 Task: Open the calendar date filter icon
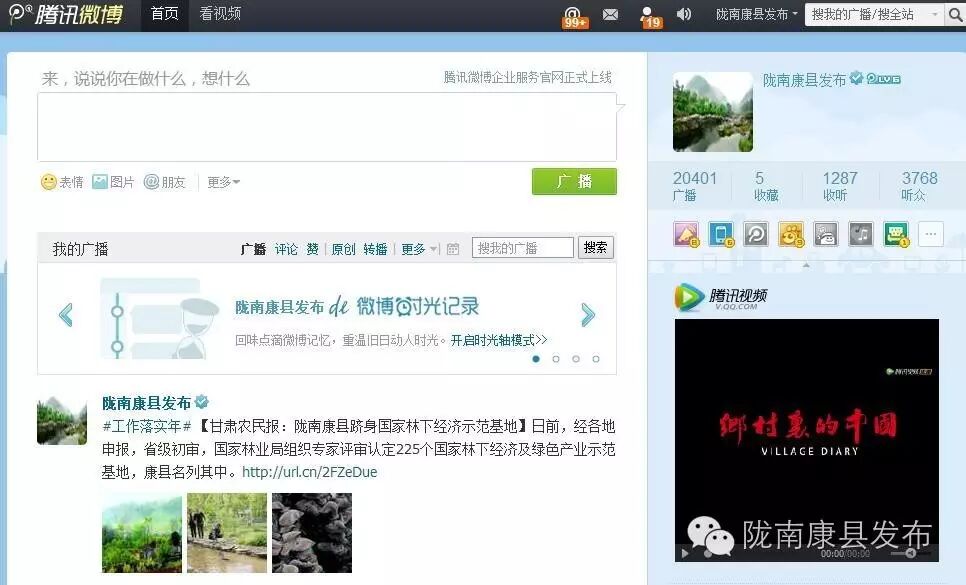point(453,249)
